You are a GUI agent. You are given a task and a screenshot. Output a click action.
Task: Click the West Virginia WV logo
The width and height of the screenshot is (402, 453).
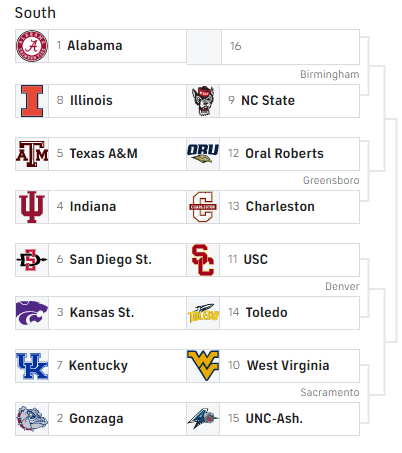[203, 366]
